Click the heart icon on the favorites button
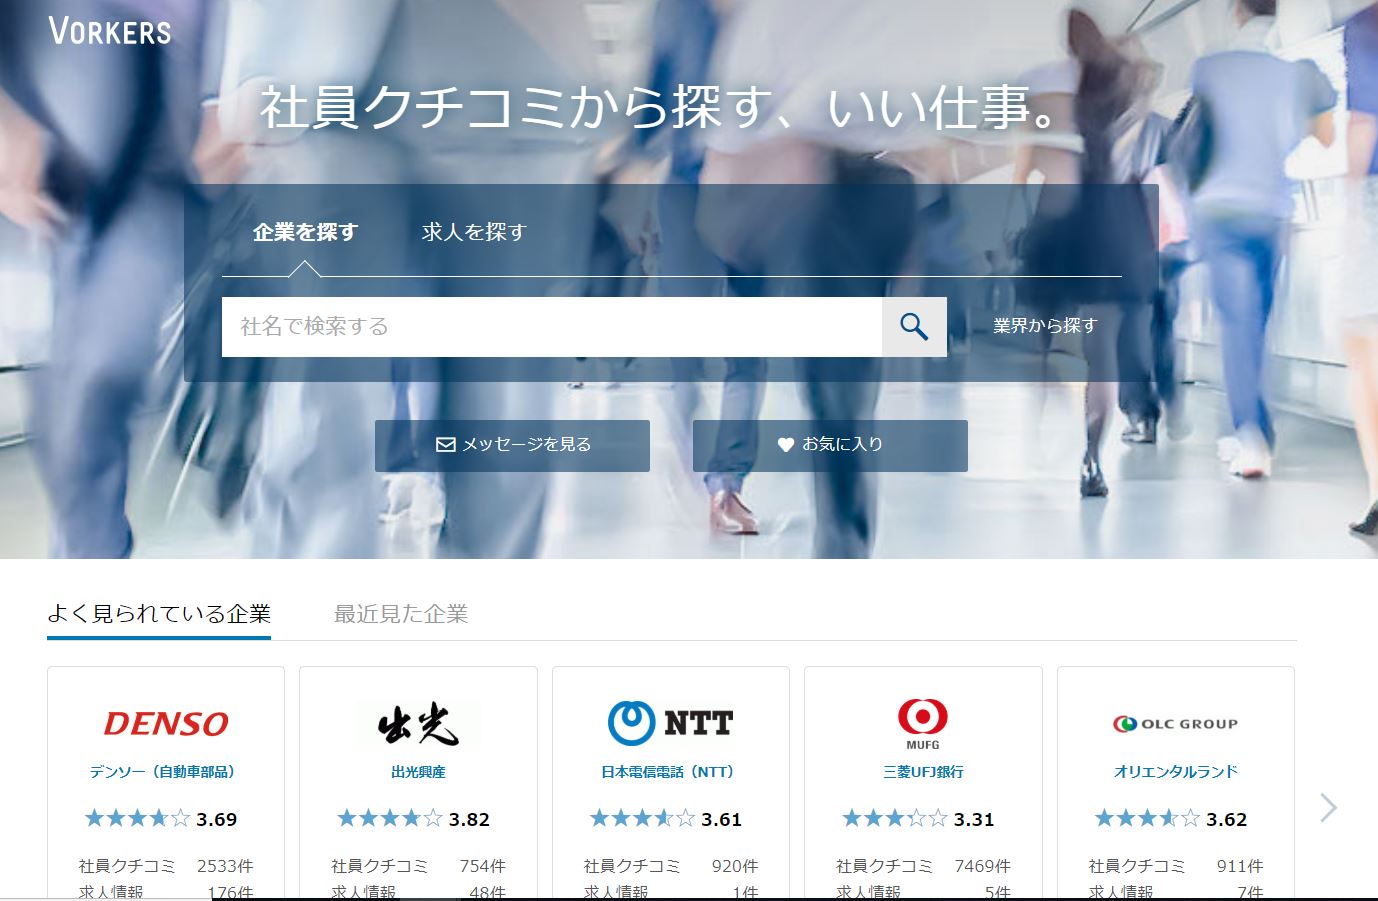This screenshot has width=1378, height=901. click(x=786, y=445)
